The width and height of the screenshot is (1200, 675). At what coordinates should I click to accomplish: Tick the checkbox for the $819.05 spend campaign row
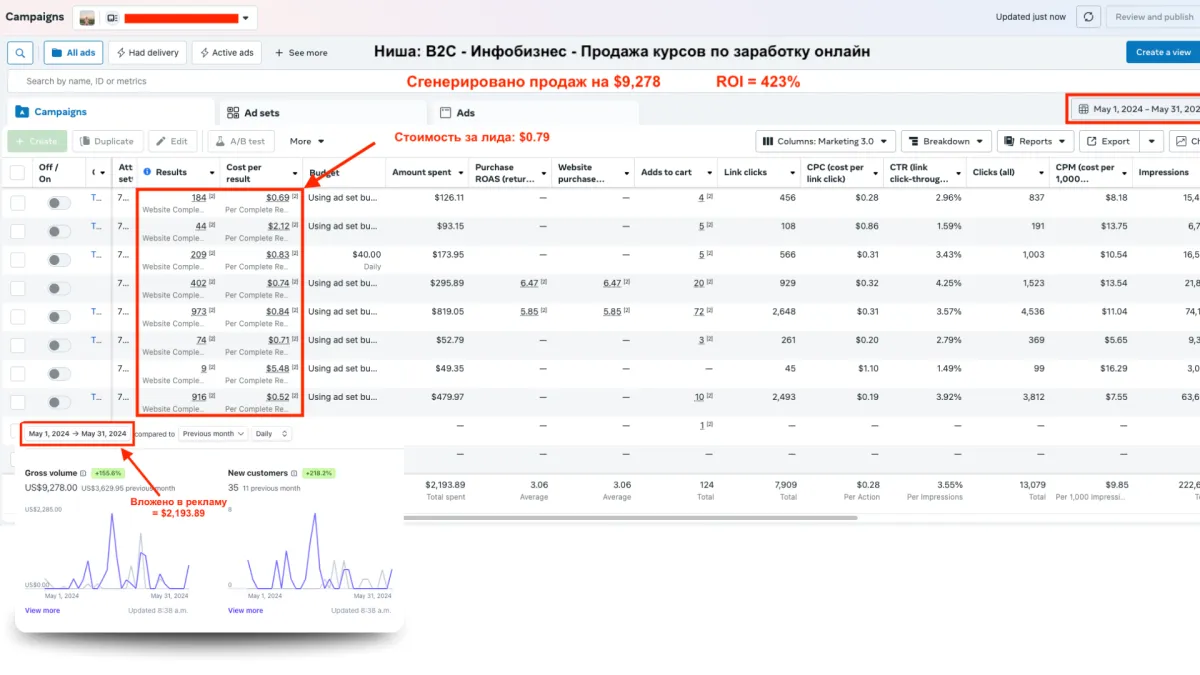(17, 317)
